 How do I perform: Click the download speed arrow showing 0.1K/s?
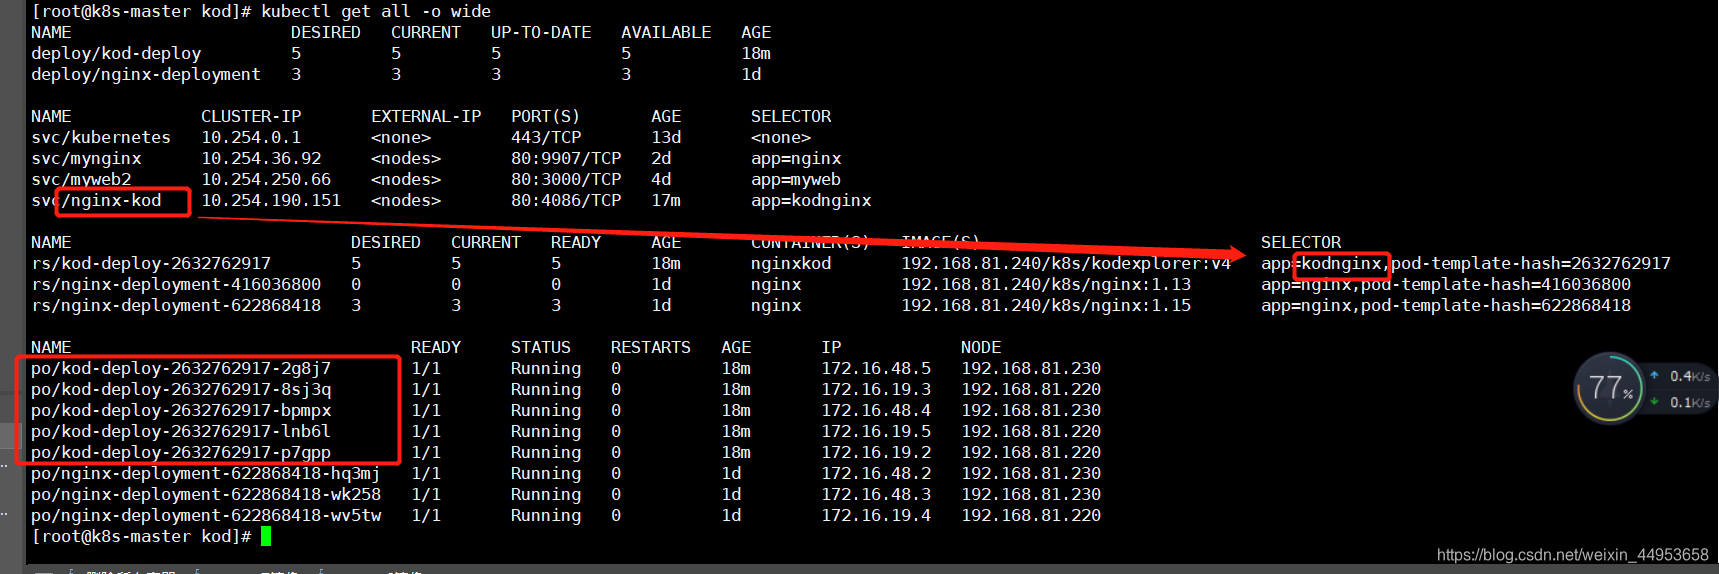tap(1654, 402)
